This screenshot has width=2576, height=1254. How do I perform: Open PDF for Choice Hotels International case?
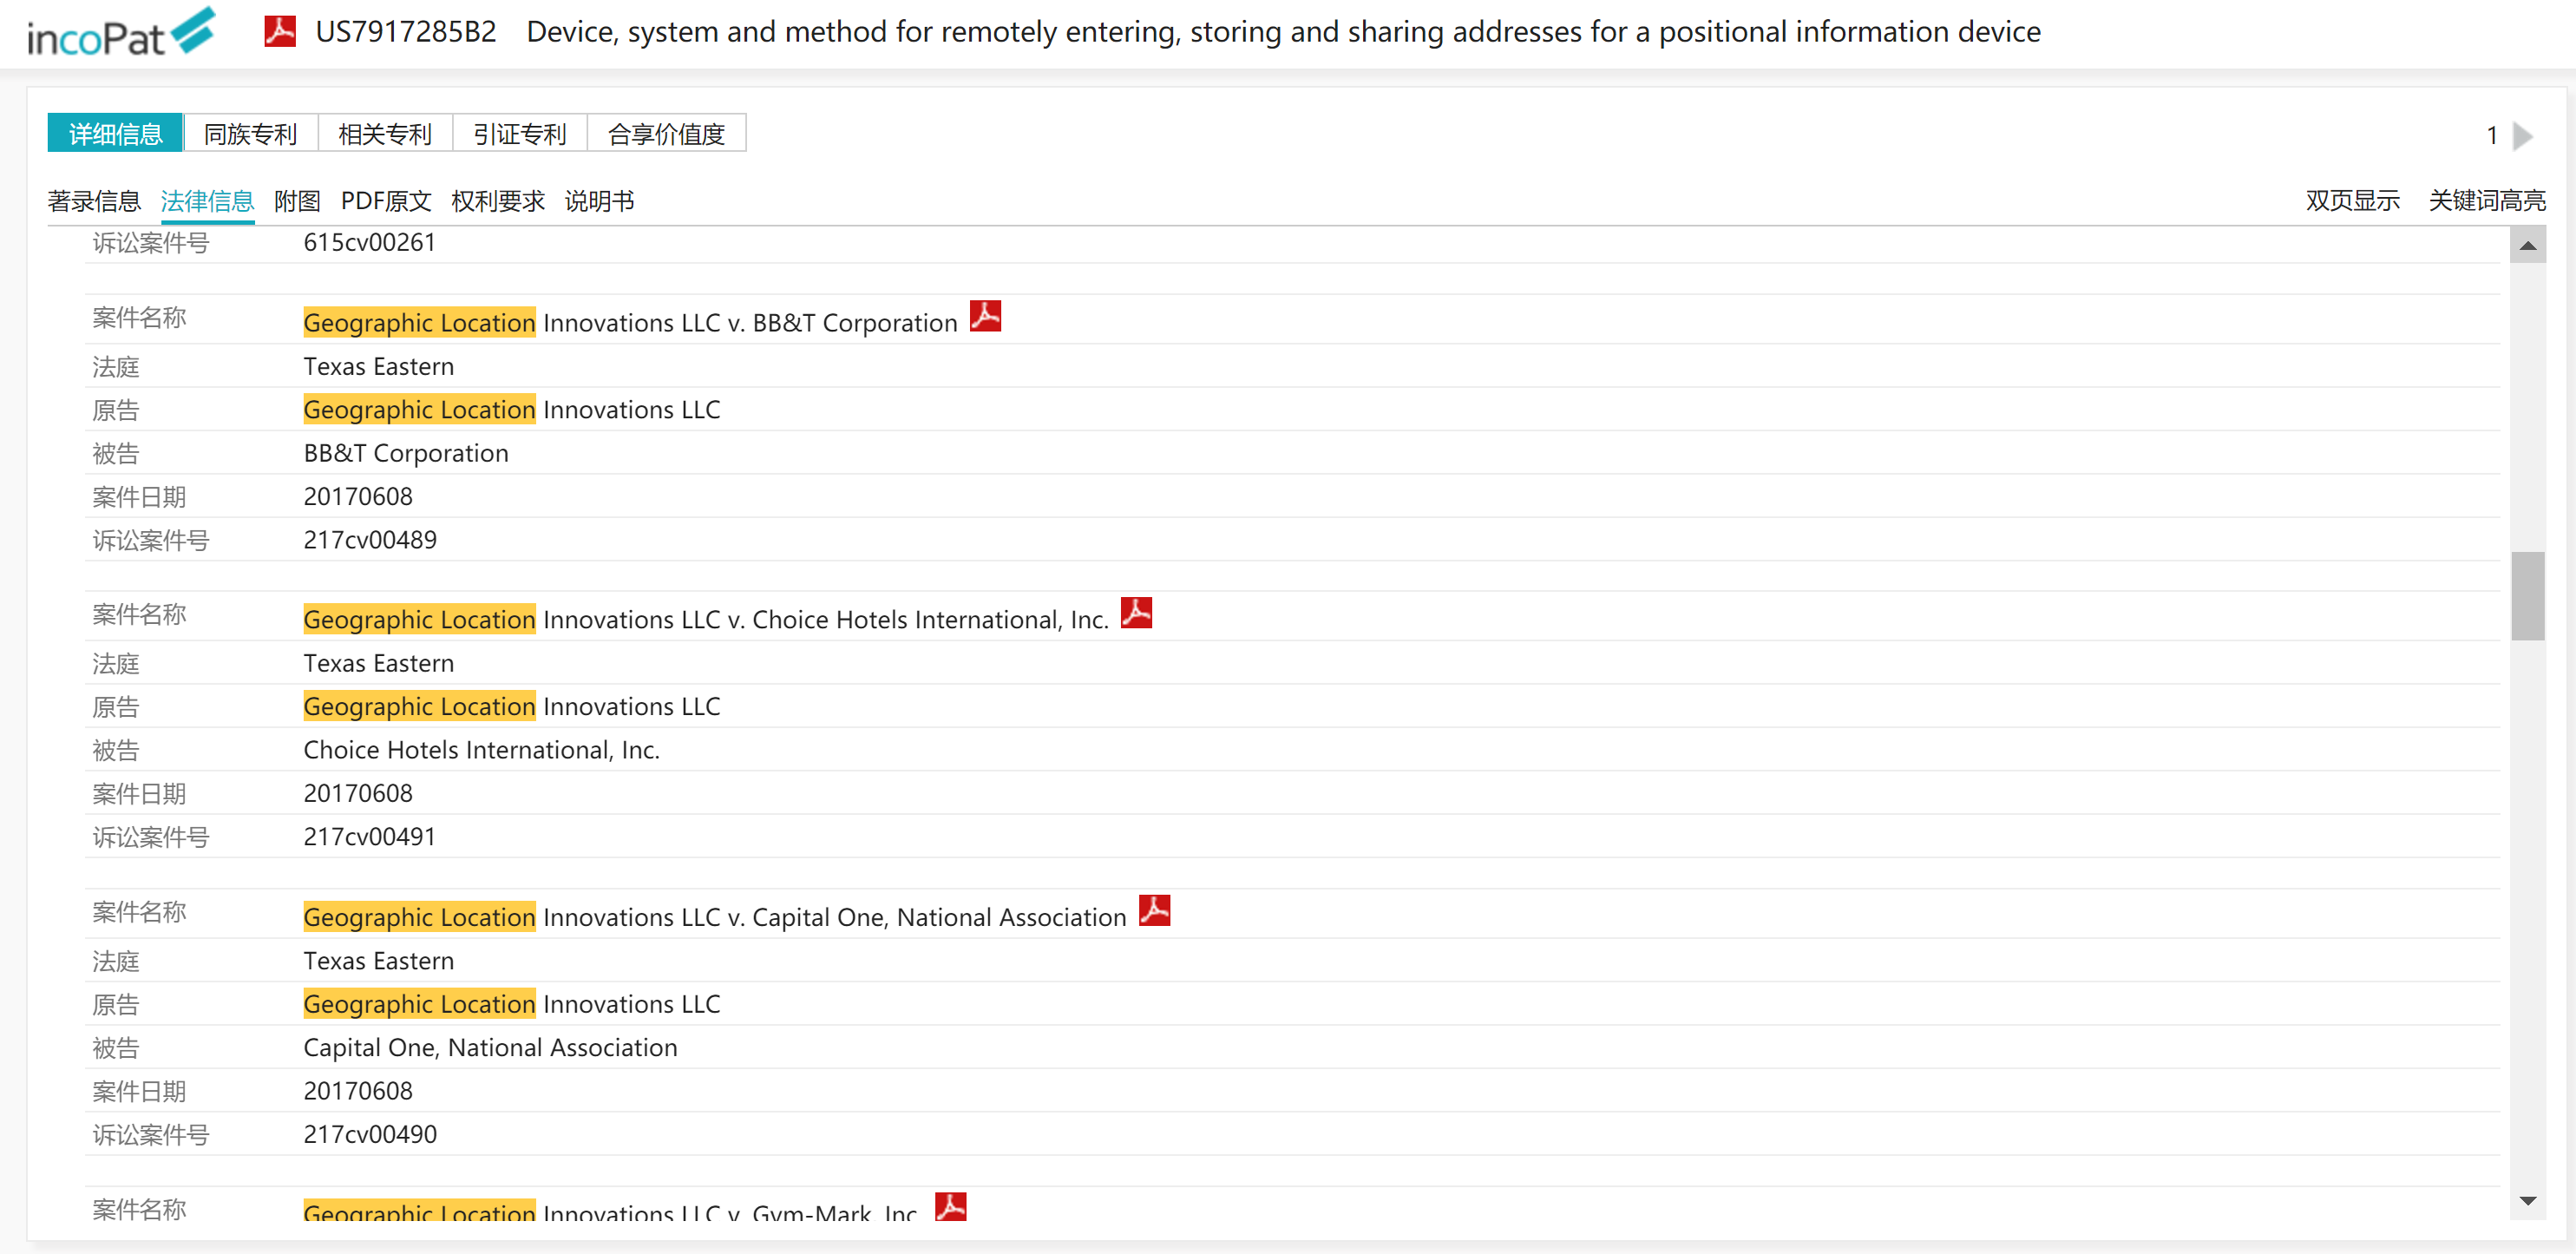(1136, 613)
